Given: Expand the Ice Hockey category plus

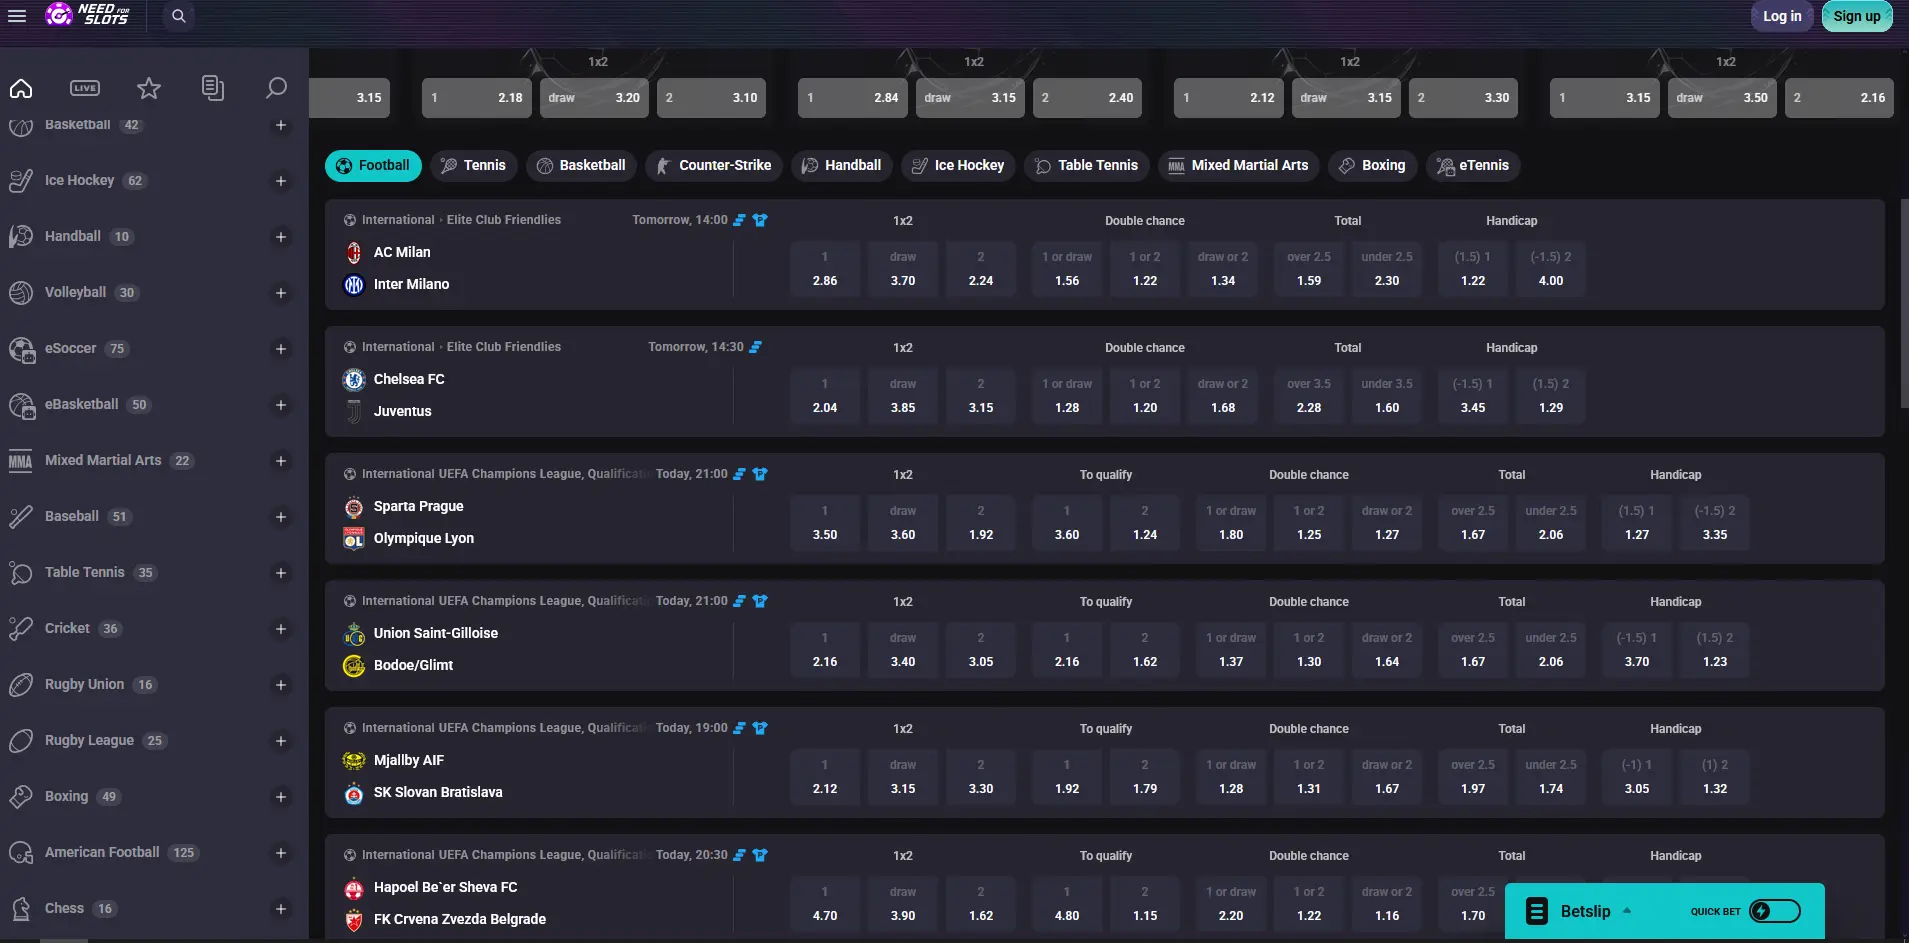Looking at the screenshot, I should pos(281,181).
